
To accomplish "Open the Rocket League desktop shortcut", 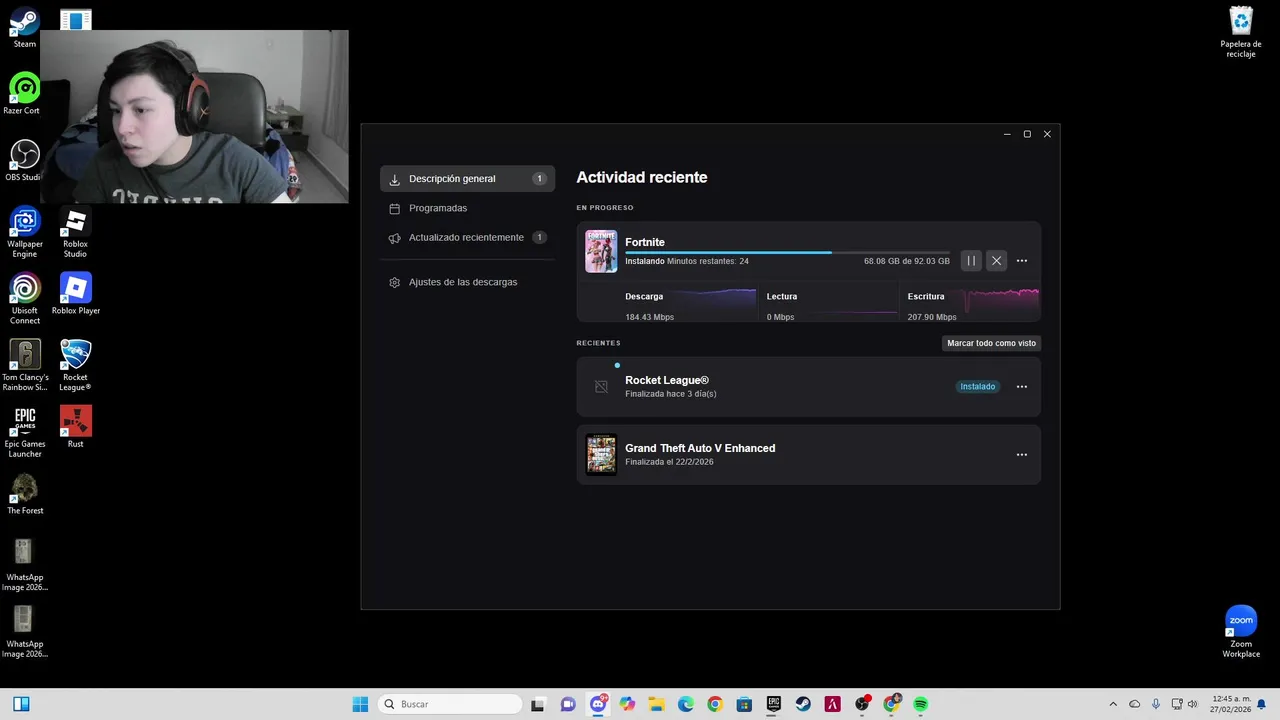I will coord(75,365).
